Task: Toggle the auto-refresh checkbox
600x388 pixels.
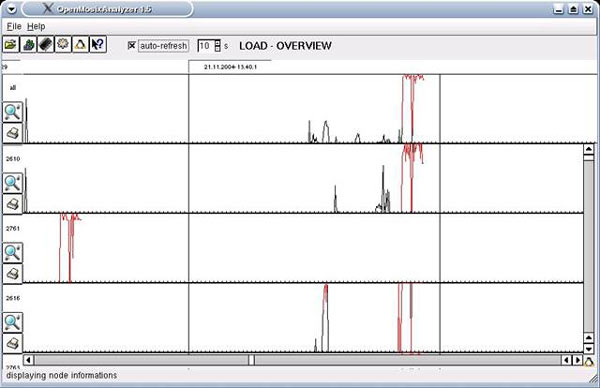Action: (132, 46)
